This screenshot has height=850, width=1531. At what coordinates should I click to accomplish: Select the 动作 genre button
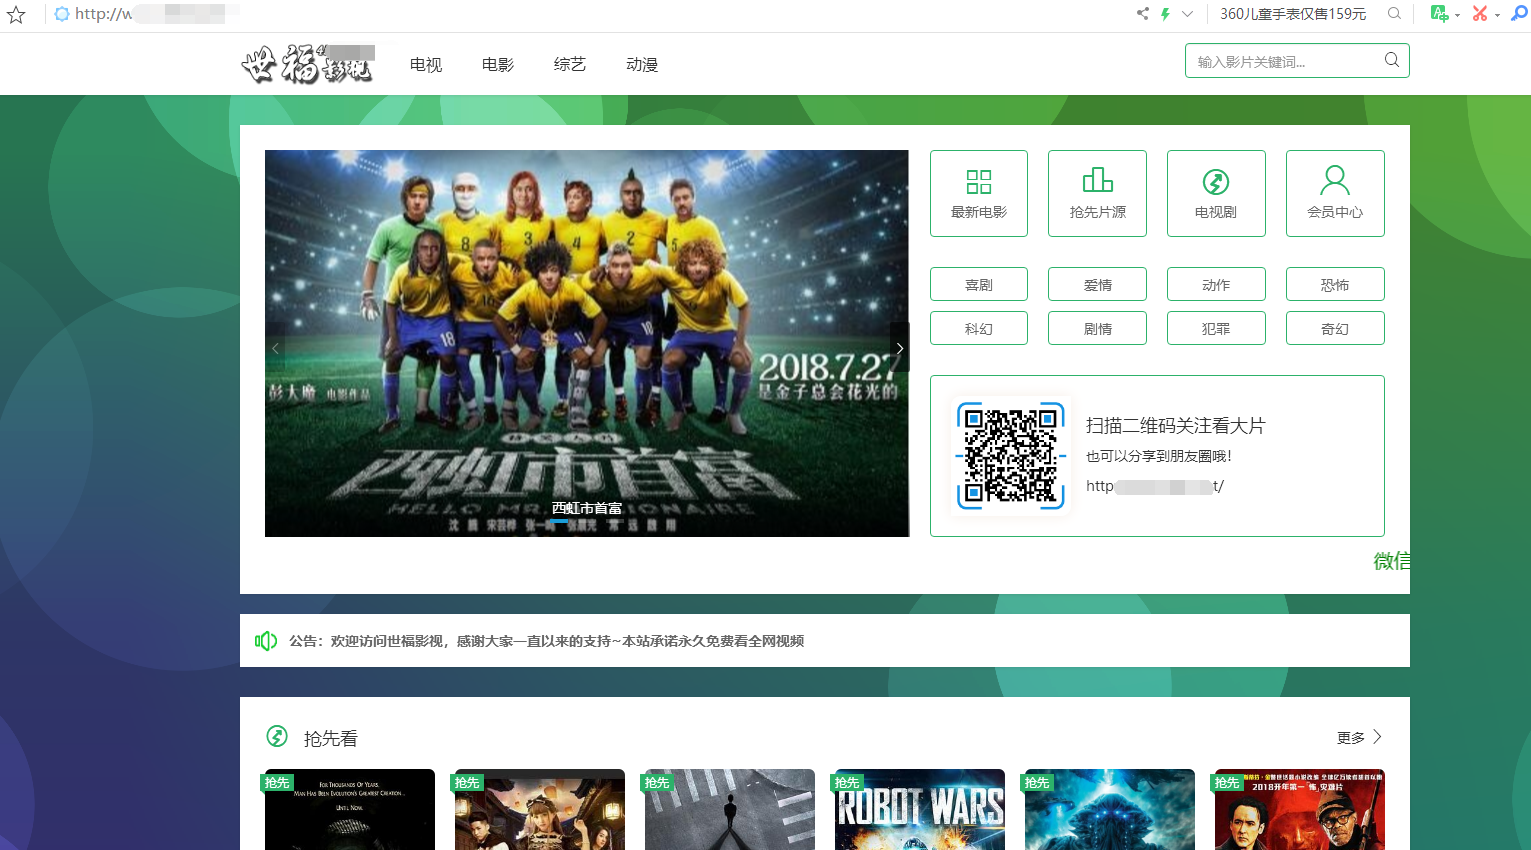[1216, 284]
